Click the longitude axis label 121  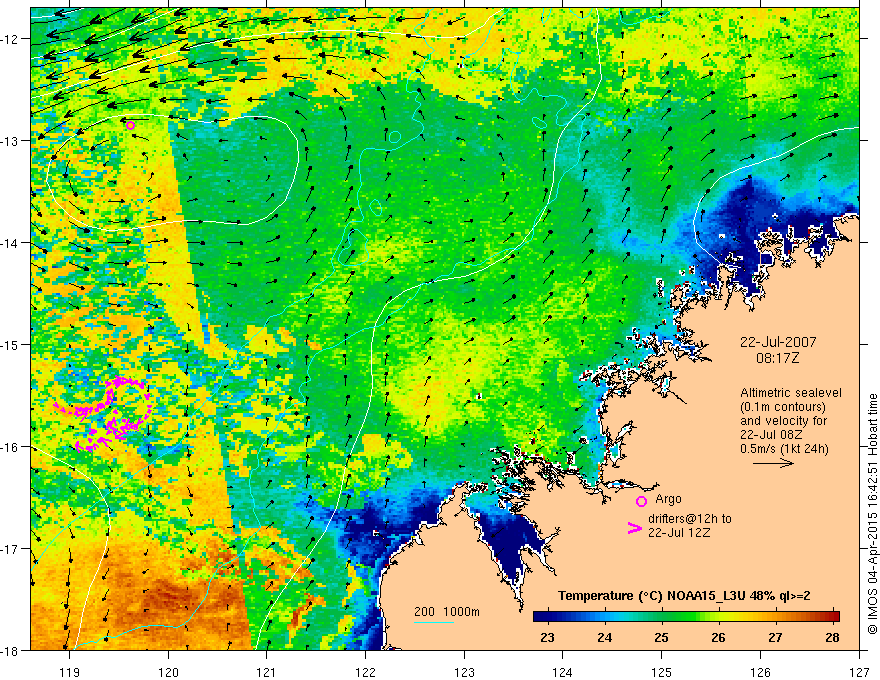(x=267, y=672)
